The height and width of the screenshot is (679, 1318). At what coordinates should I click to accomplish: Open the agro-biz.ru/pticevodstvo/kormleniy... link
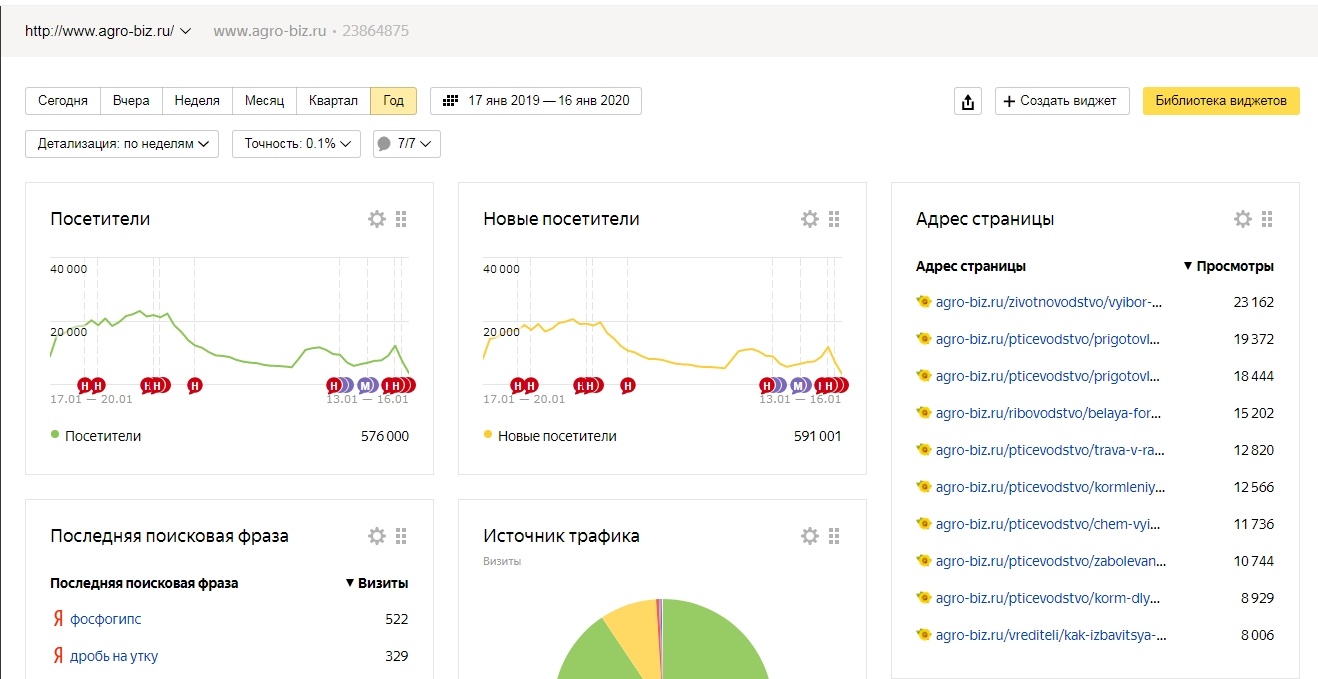pyautogui.click(x=1051, y=487)
